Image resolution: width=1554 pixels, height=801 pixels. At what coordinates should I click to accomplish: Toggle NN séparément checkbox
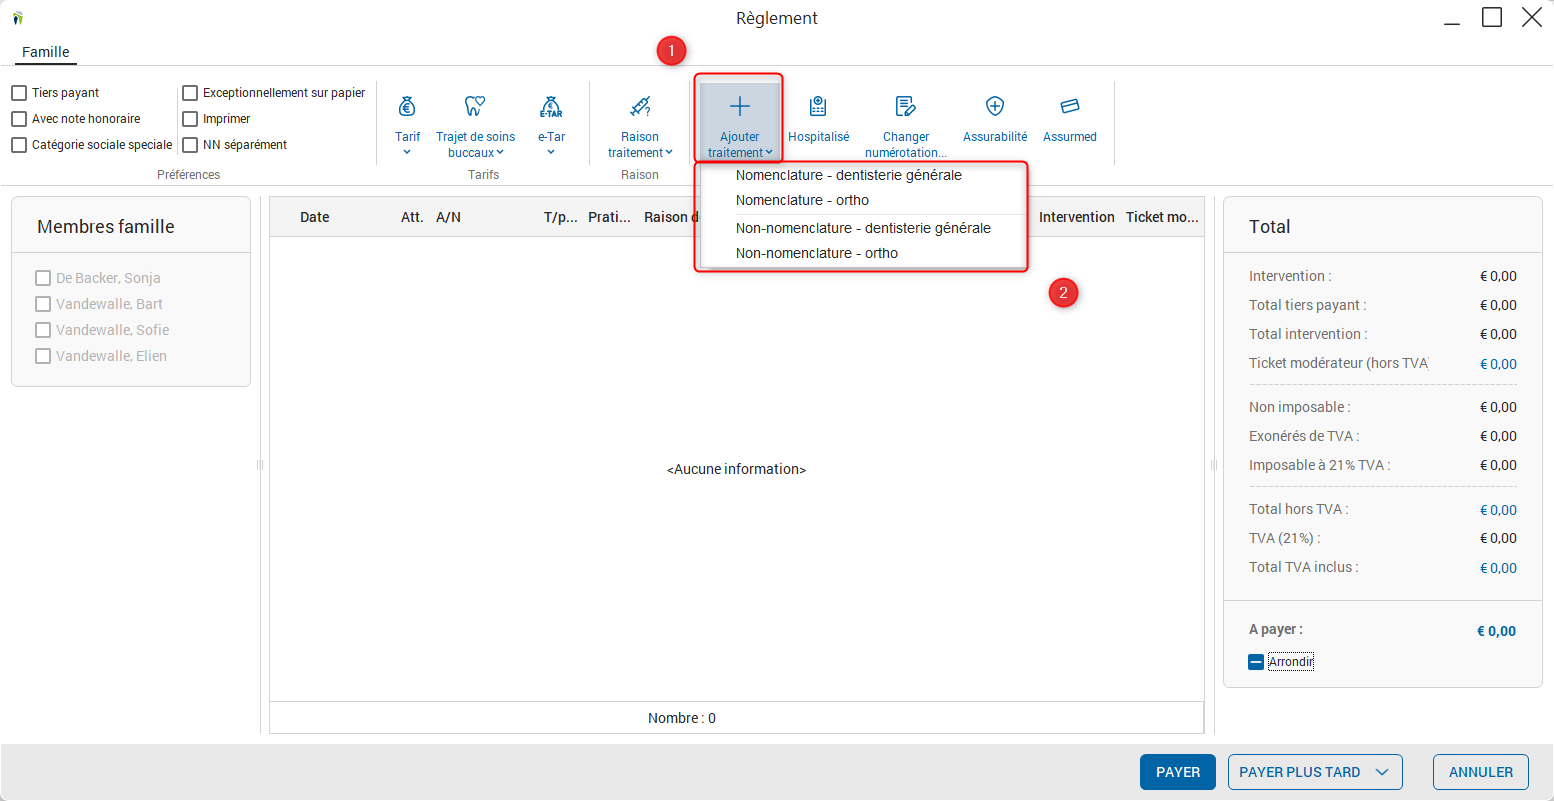[190, 145]
